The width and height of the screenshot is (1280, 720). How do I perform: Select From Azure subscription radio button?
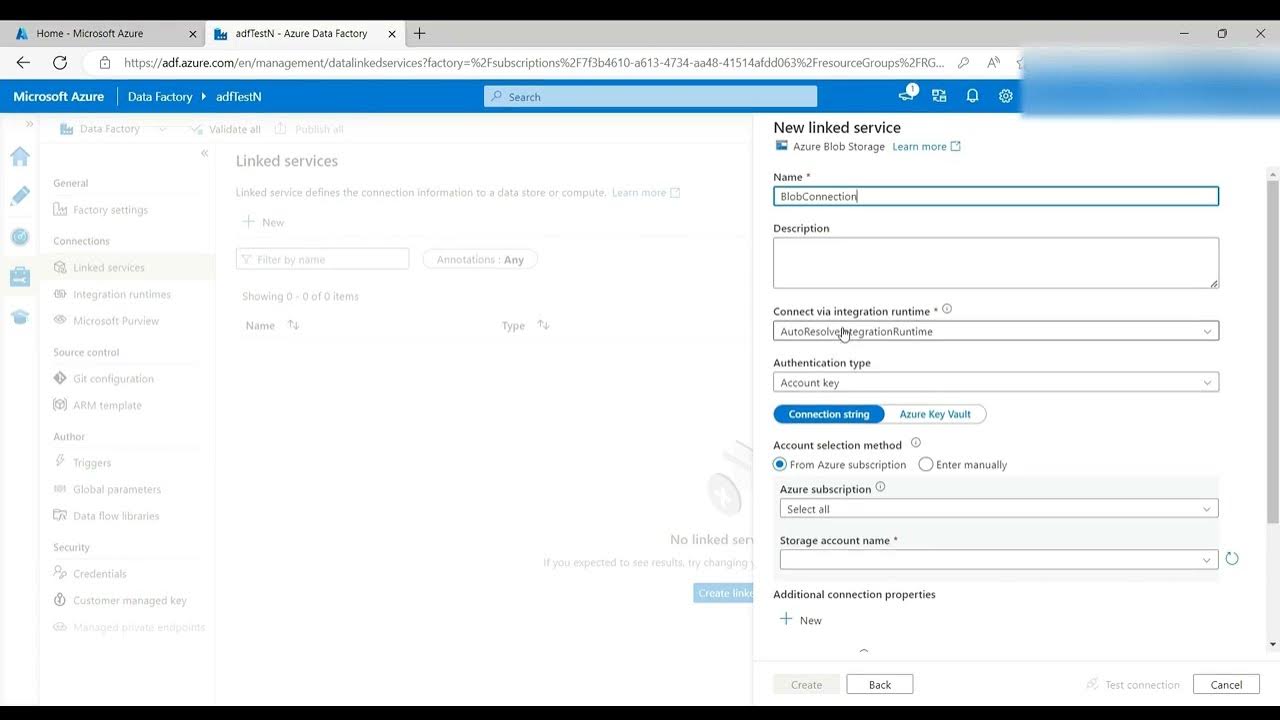click(780, 464)
